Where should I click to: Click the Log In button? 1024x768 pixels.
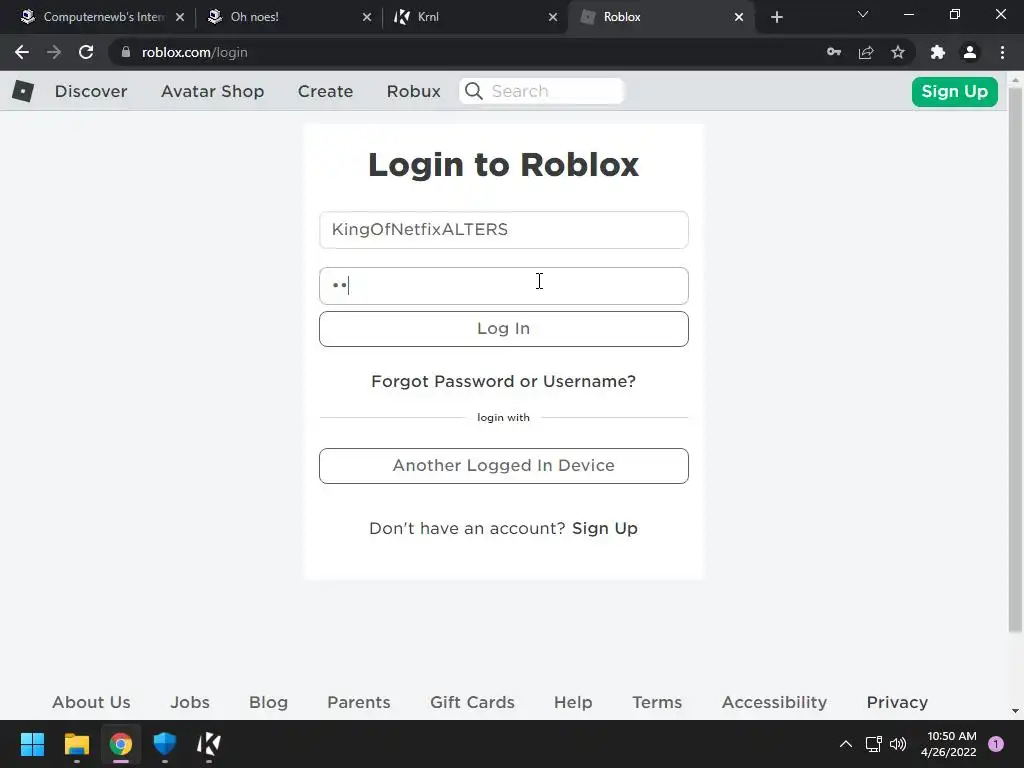click(x=504, y=328)
